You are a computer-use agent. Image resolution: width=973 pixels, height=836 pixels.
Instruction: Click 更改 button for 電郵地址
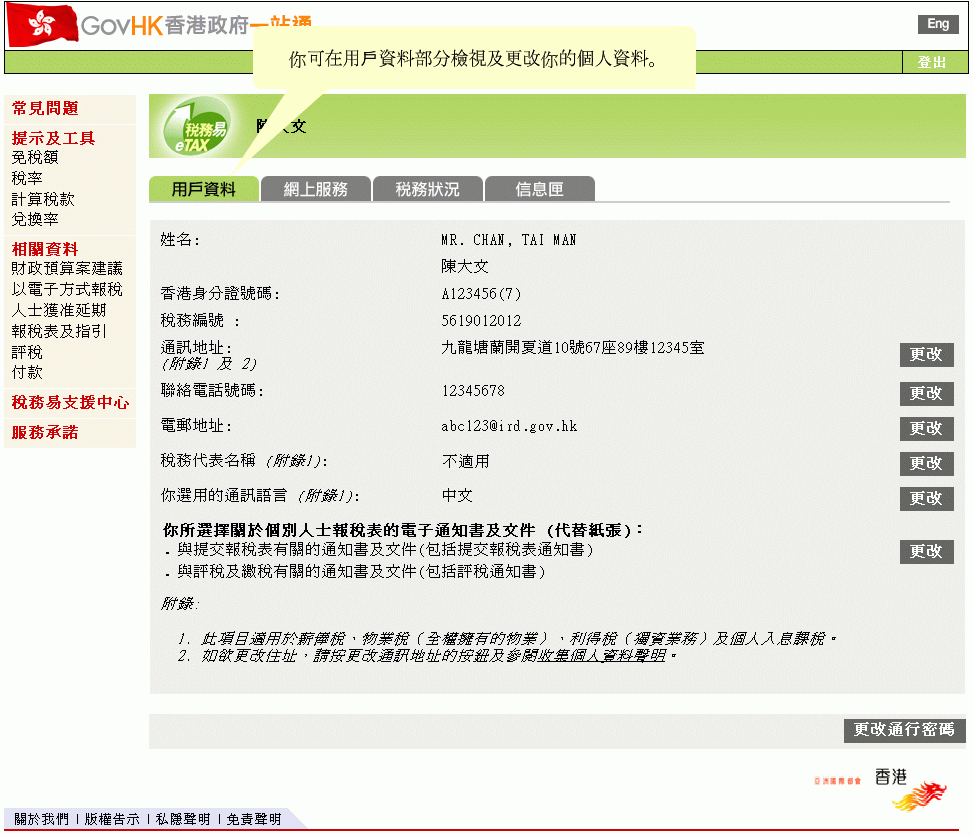click(x=926, y=429)
